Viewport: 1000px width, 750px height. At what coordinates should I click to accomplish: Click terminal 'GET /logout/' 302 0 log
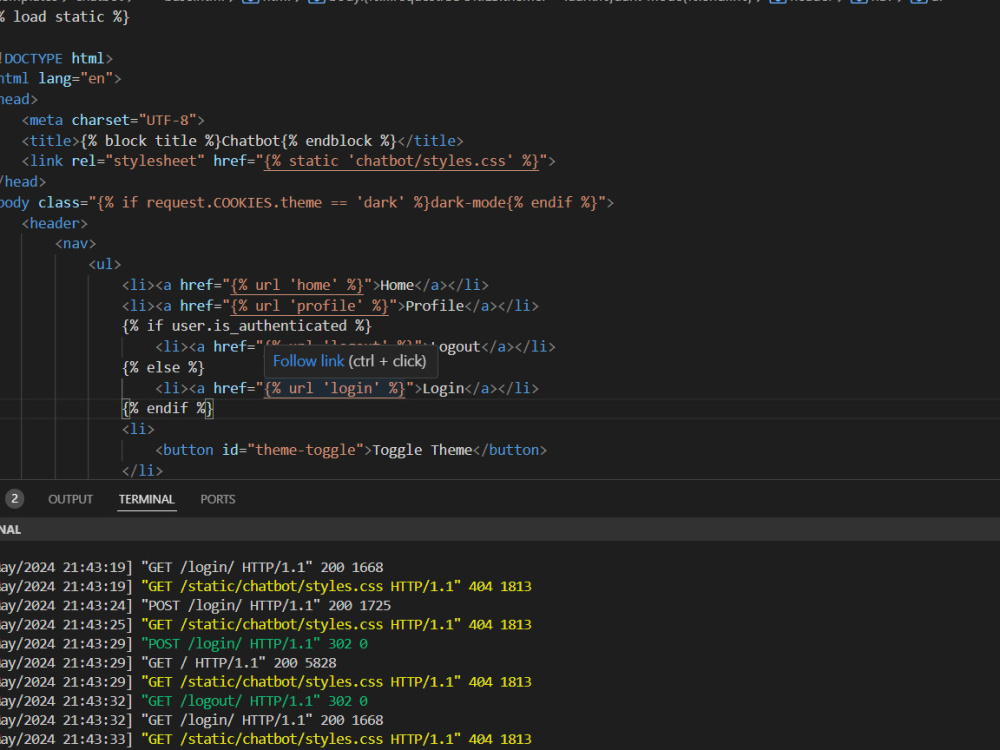point(184,702)
